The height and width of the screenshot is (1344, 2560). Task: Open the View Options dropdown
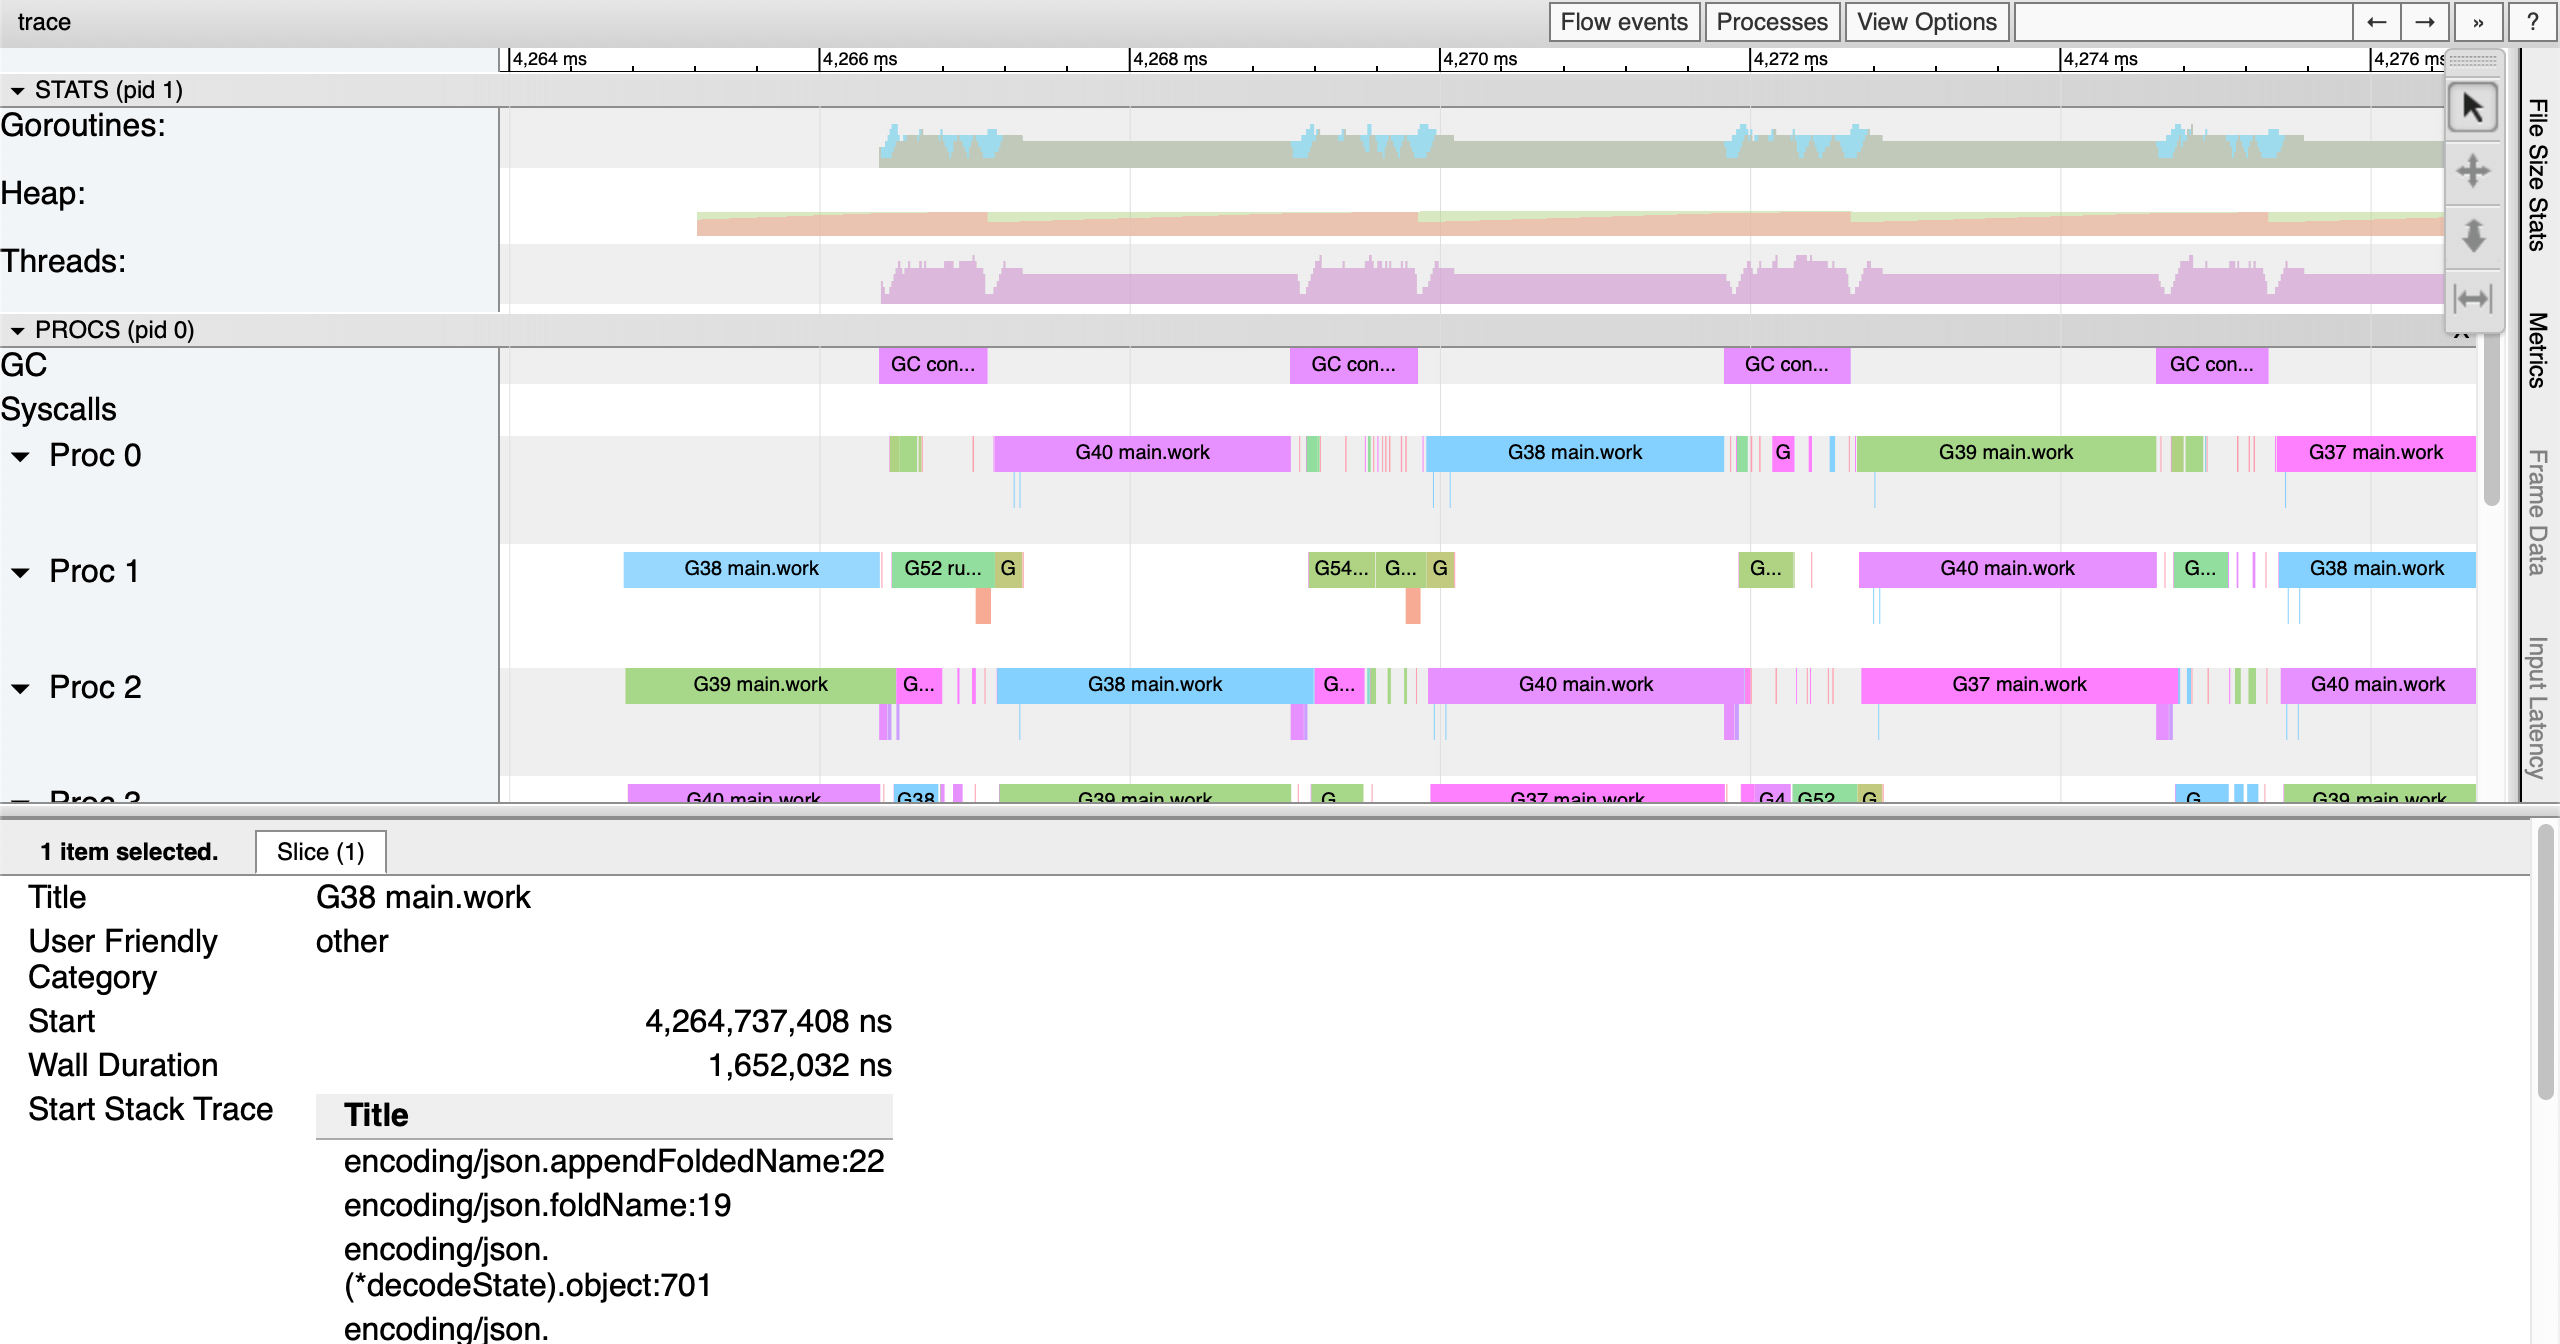pos(1926,21)
